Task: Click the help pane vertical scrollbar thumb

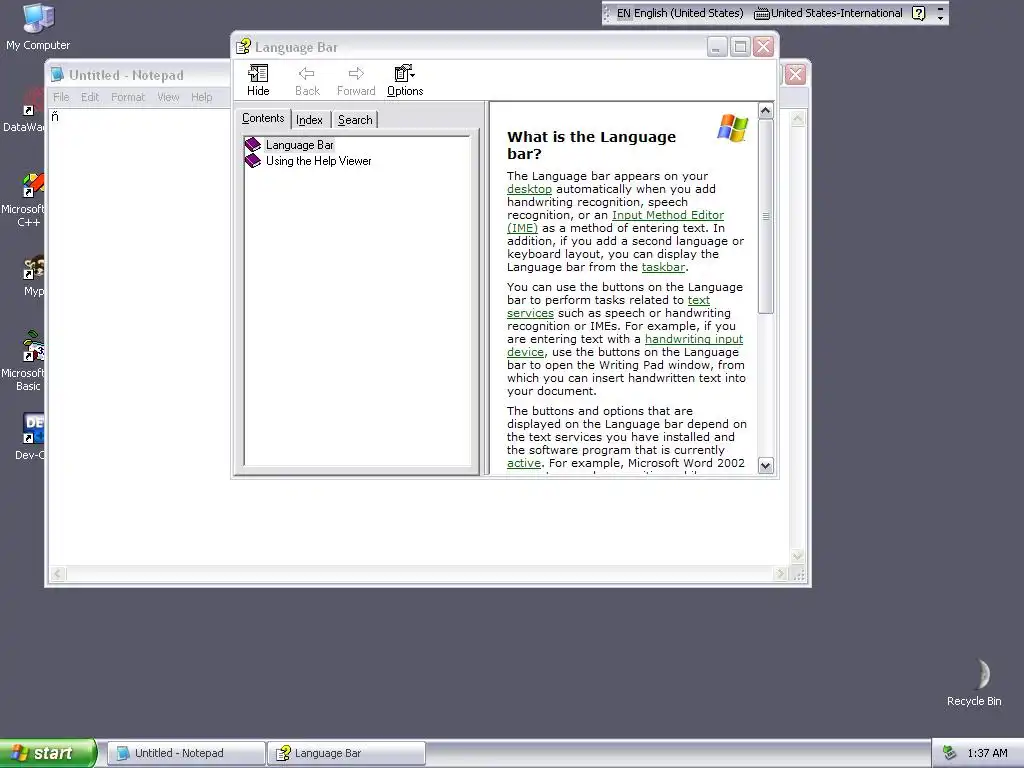Action: click(765, 216)
